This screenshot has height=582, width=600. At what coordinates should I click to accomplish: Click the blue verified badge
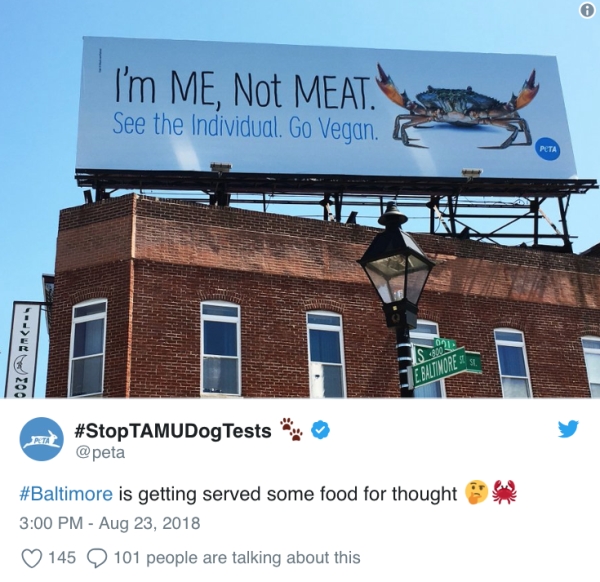tap(323, 430)
